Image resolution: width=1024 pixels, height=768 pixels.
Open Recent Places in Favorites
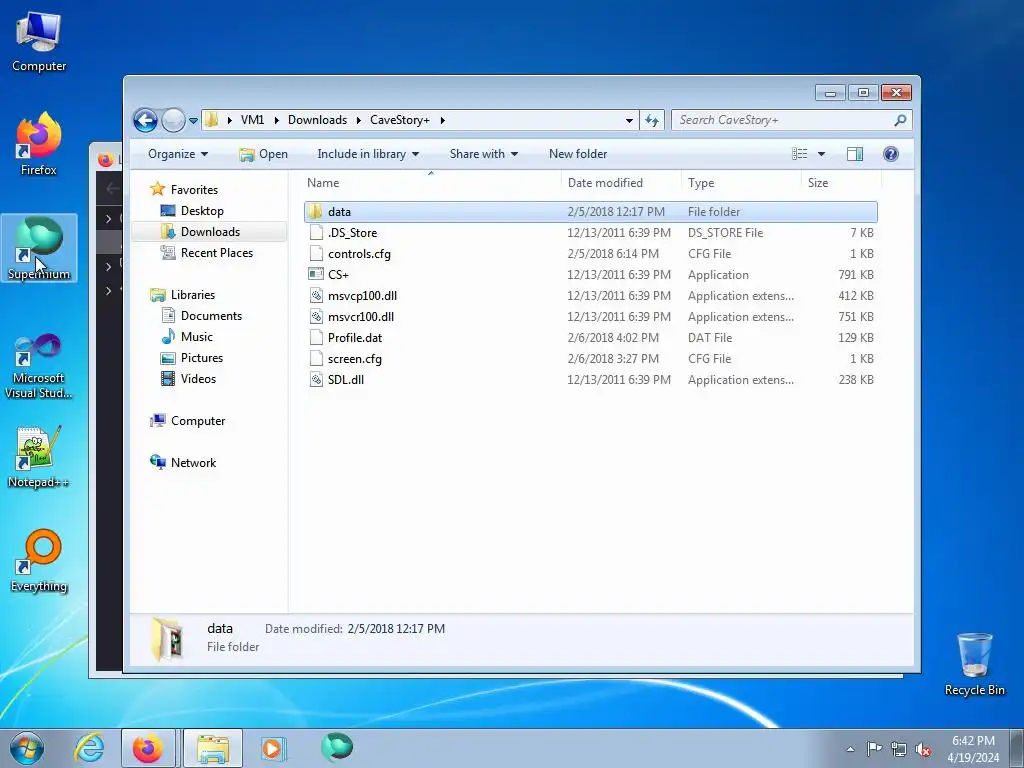[x=217, y=253]
